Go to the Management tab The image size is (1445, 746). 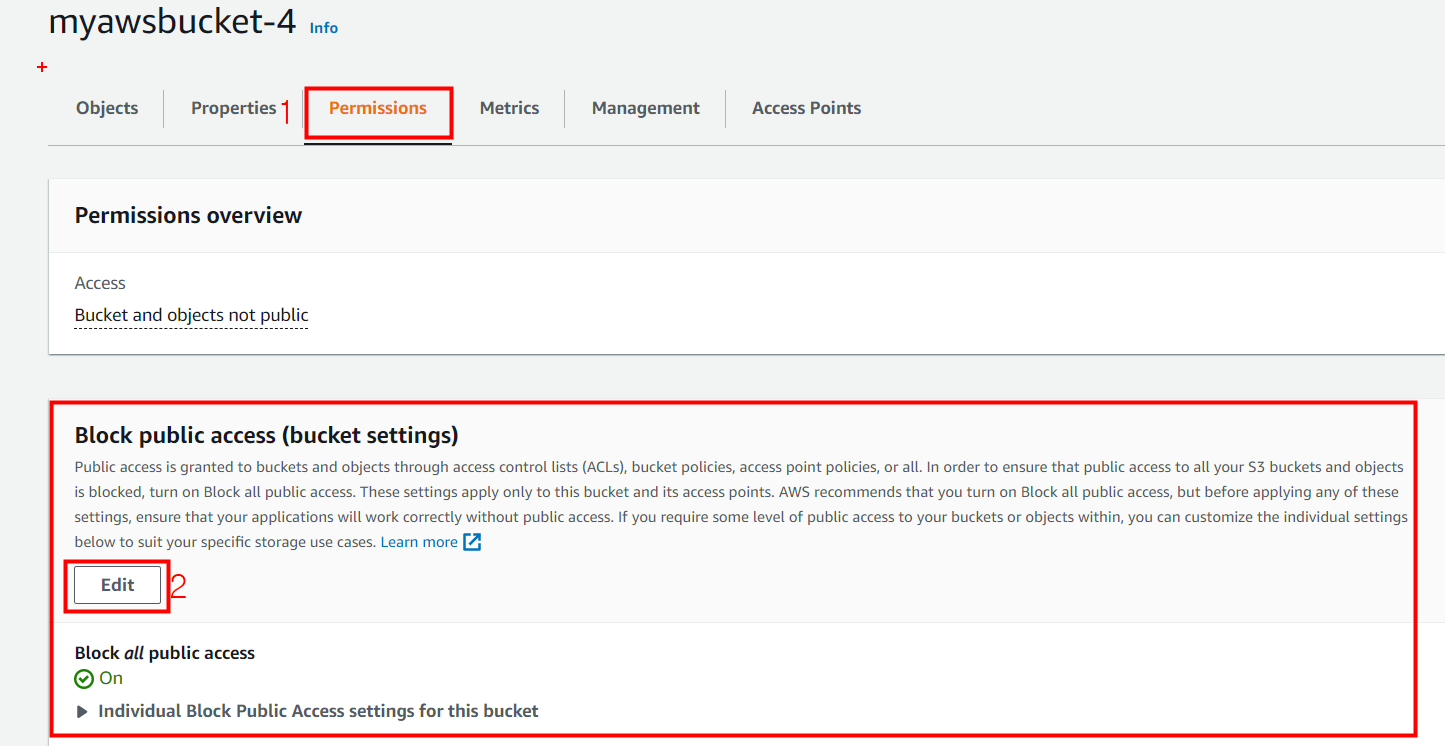click(x=646, y=108)
